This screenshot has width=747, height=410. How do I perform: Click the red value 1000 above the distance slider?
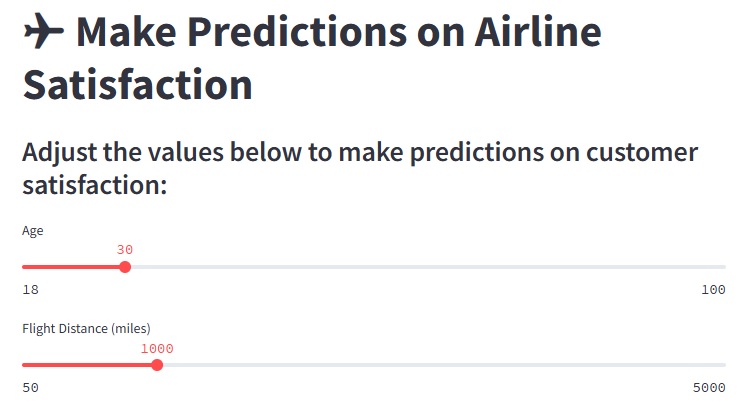tap(157, 348)
